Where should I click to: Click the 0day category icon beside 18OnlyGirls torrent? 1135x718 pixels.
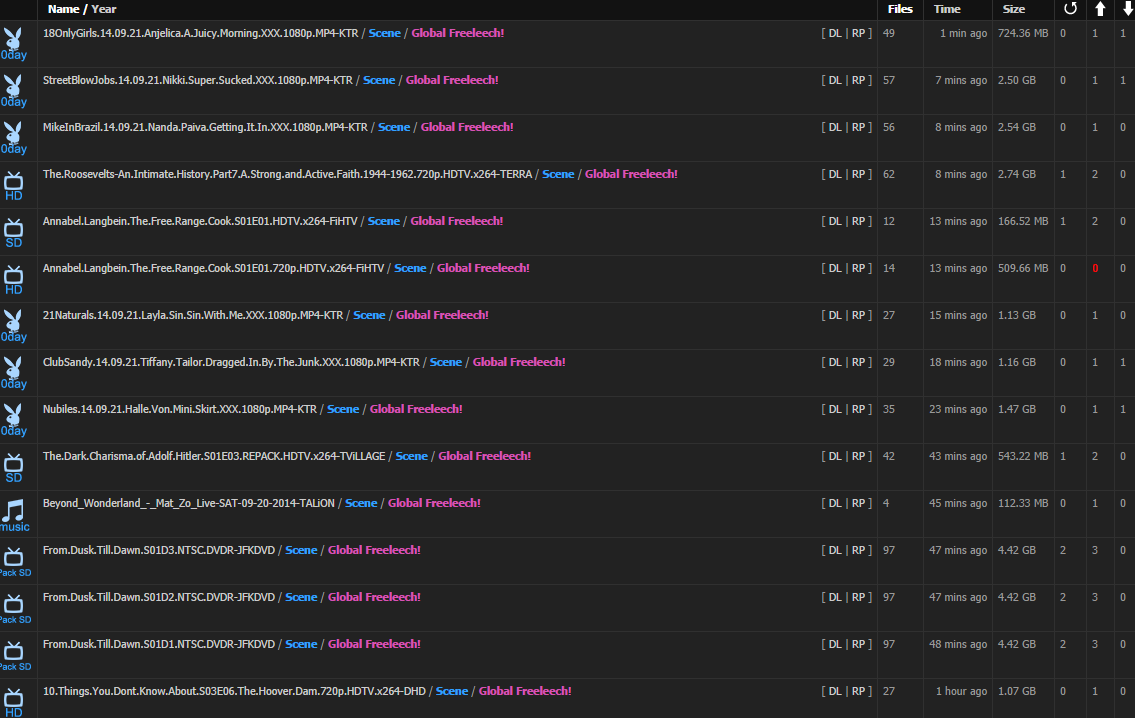point(14,43)
